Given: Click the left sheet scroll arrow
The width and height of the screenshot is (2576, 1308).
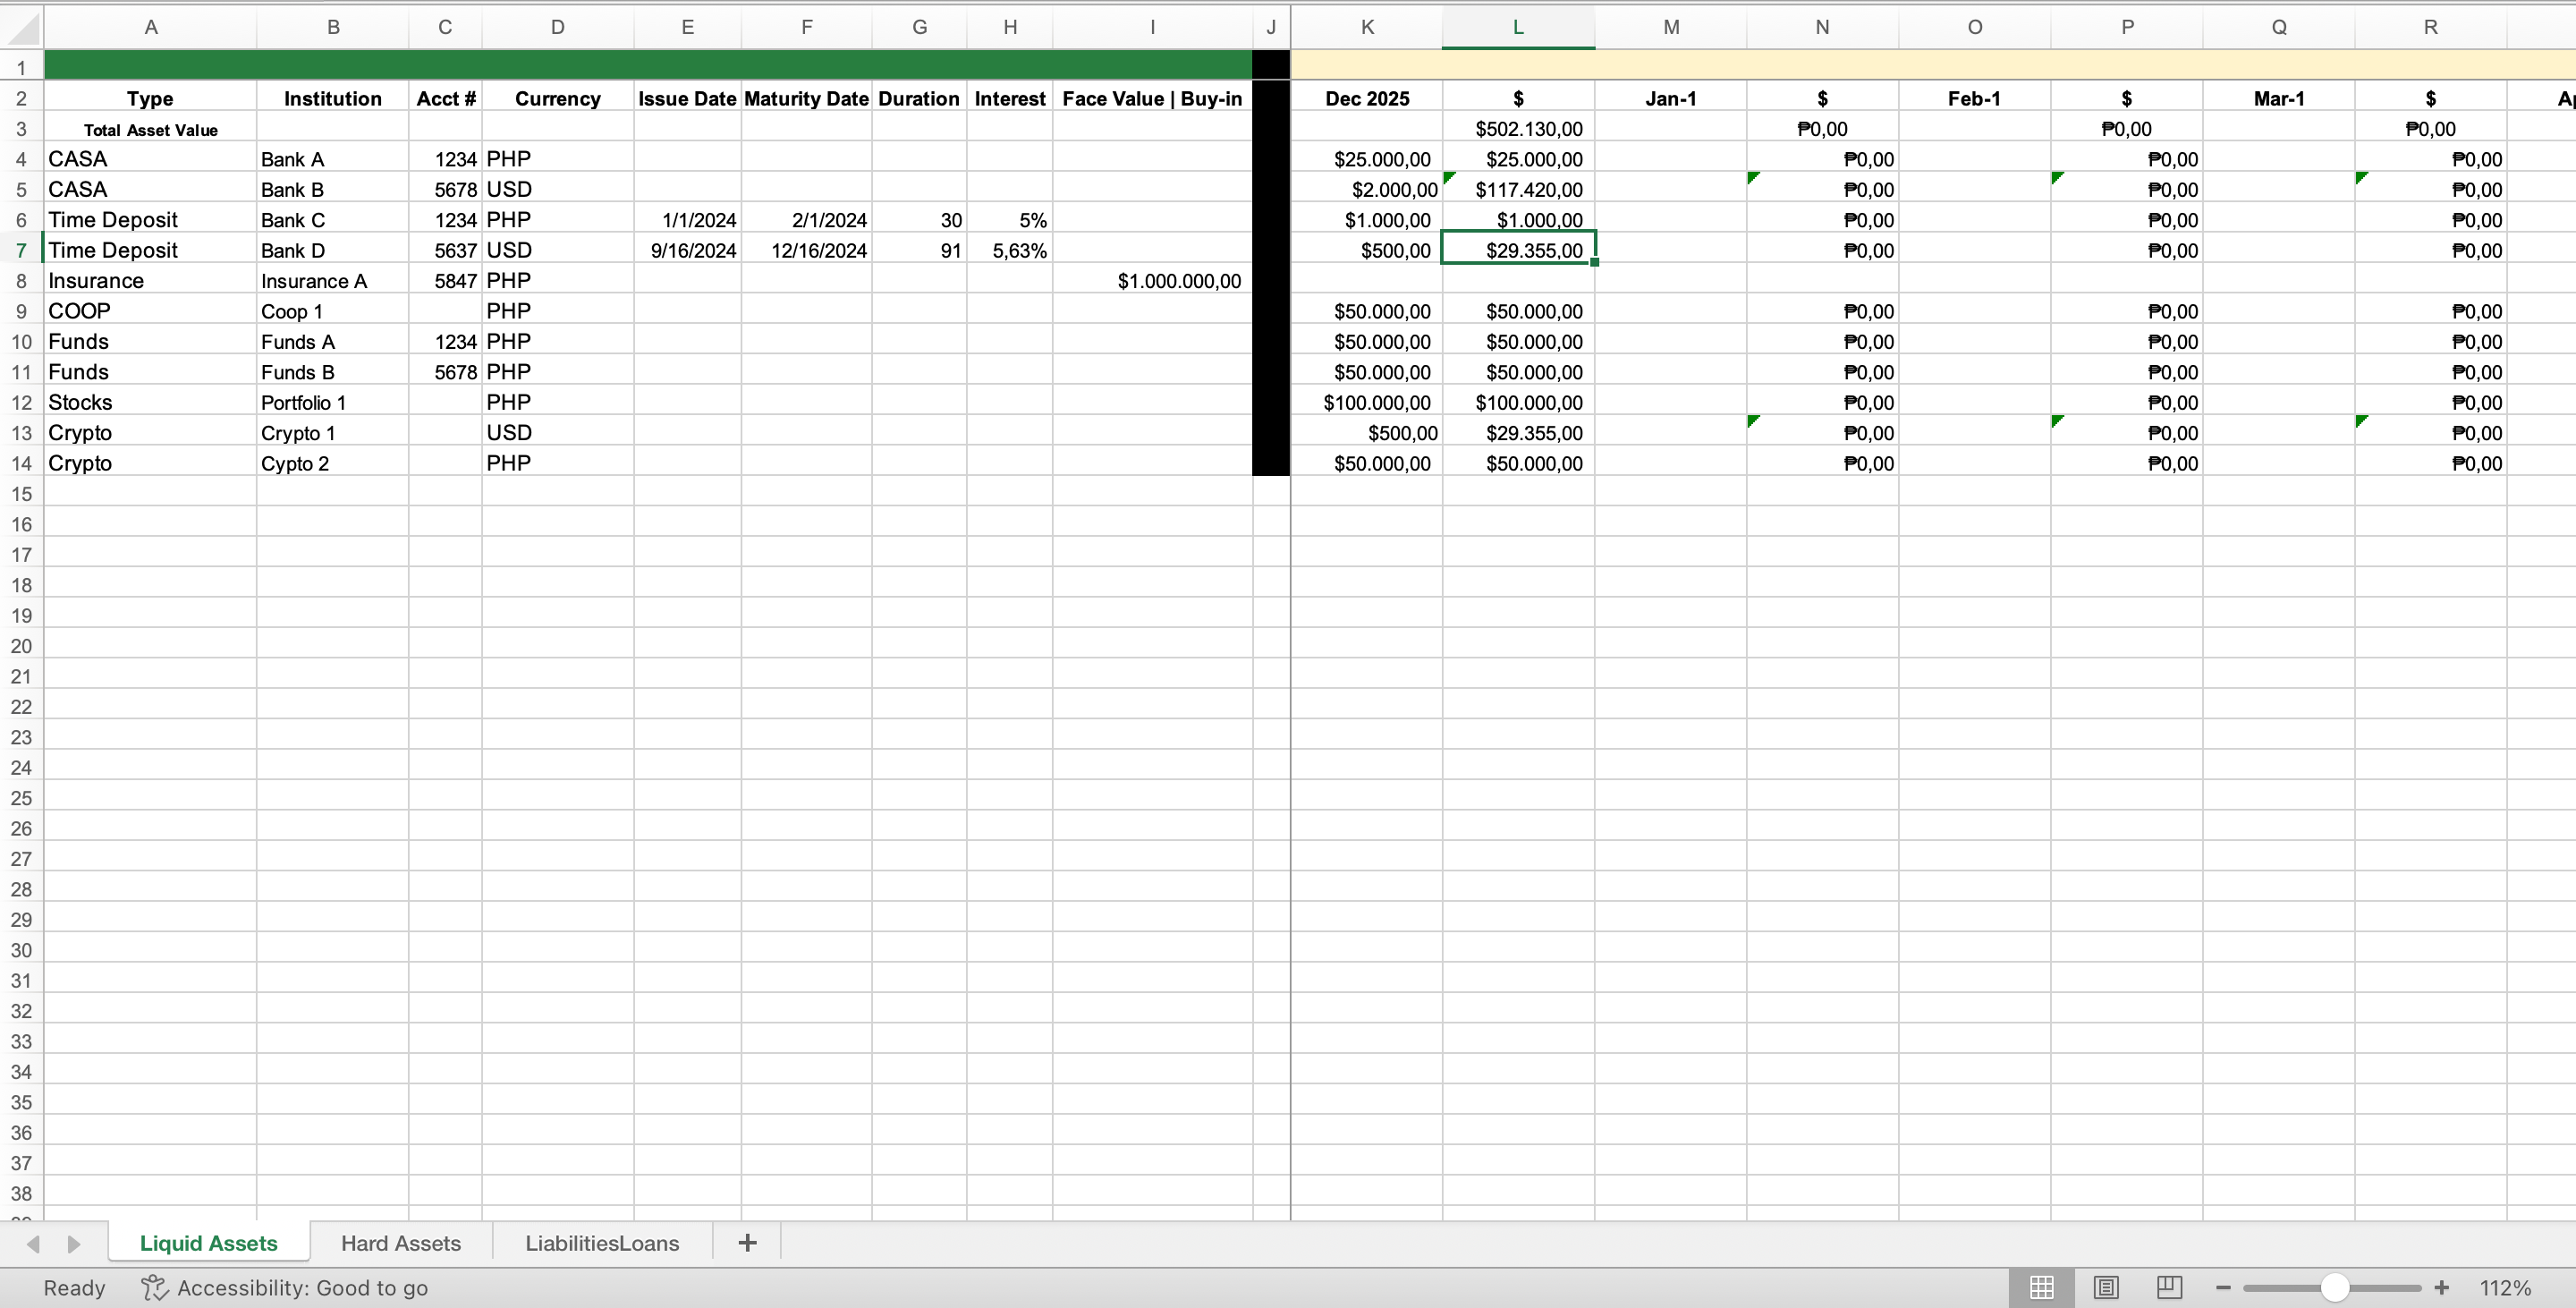Looking at the screenshot, I should tap(33, 1243).
